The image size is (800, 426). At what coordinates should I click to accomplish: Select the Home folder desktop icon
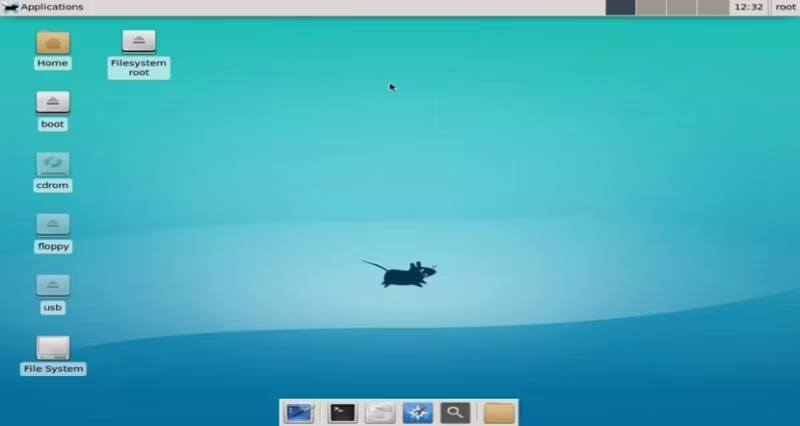53,43
